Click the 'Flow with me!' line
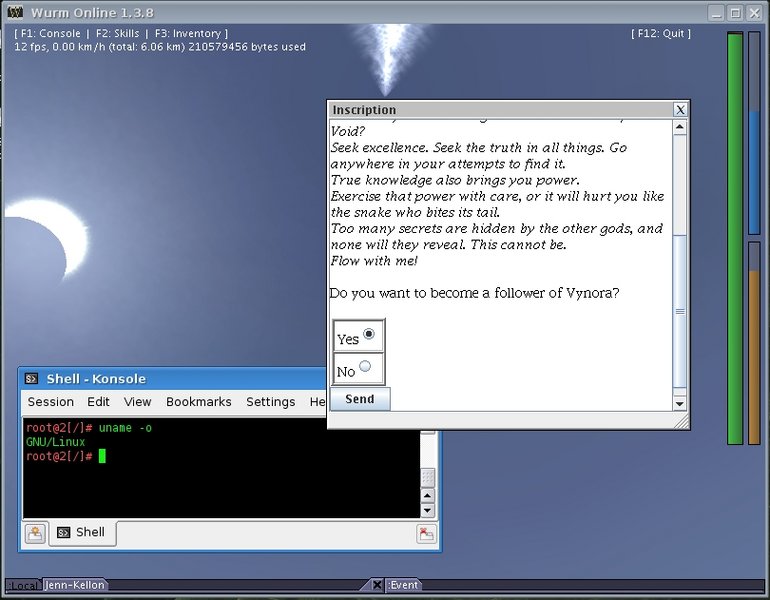 coord(374,261)
